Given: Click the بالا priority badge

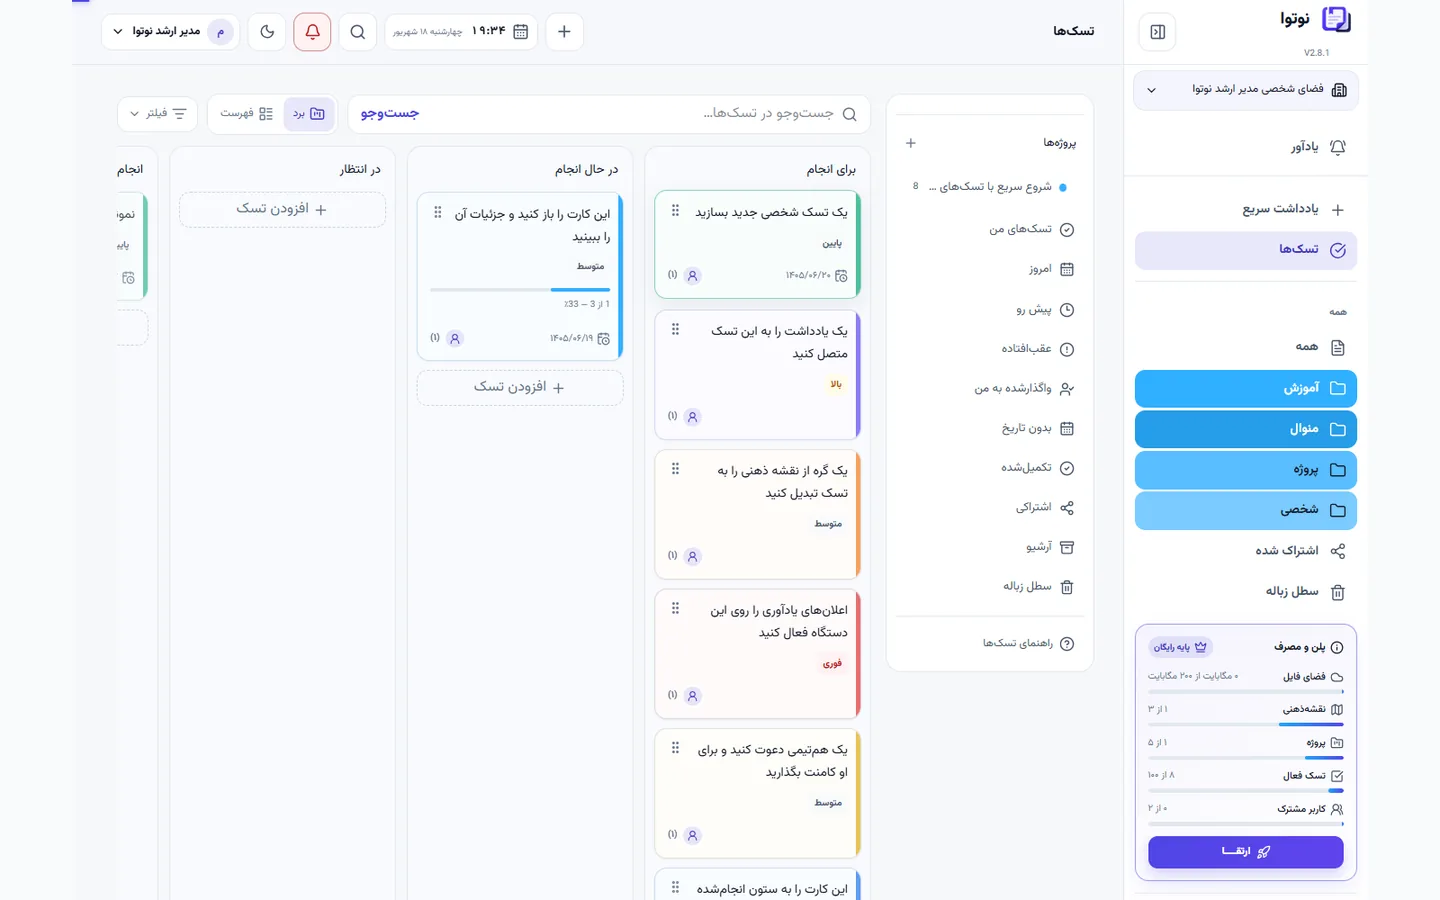Looking at the screenshot, I should point(836,384).
